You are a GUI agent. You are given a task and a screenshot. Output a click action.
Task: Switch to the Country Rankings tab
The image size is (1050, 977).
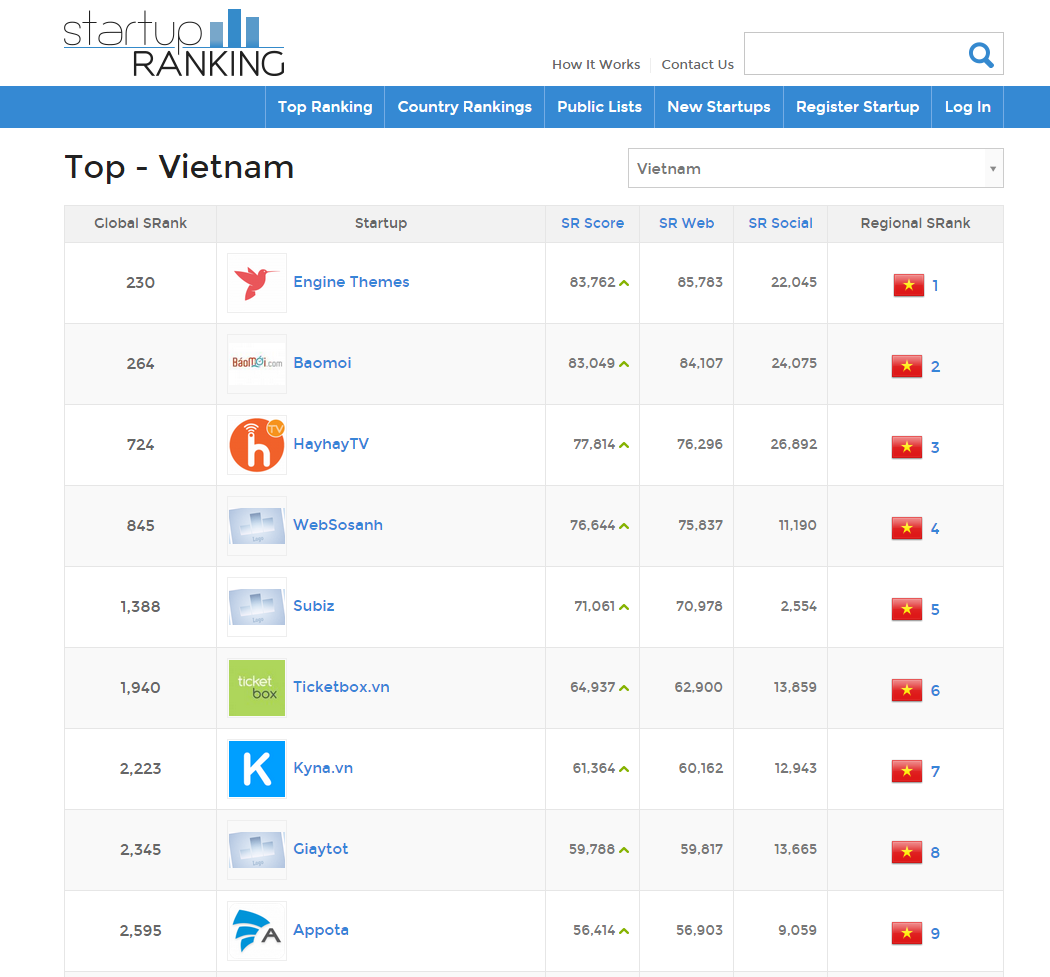pos(464,107)
